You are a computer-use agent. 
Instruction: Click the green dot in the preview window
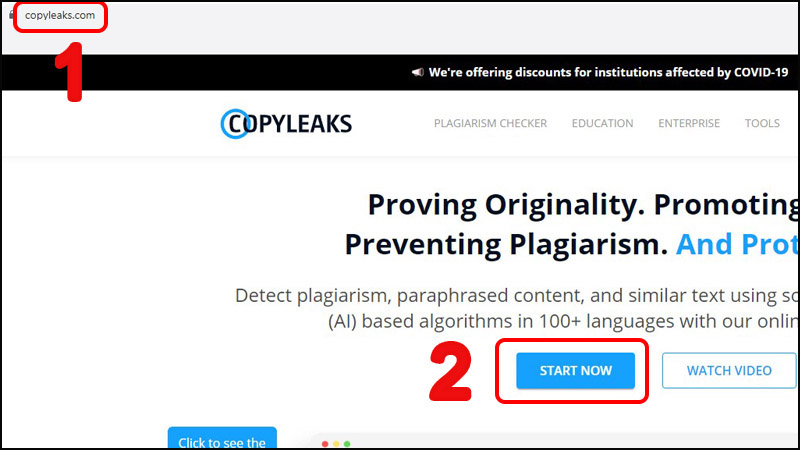tap(347, 444)
